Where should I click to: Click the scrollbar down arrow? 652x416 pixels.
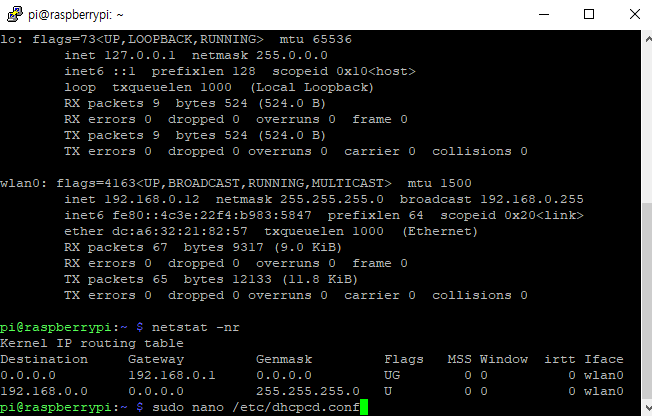[x=648, y=407]
